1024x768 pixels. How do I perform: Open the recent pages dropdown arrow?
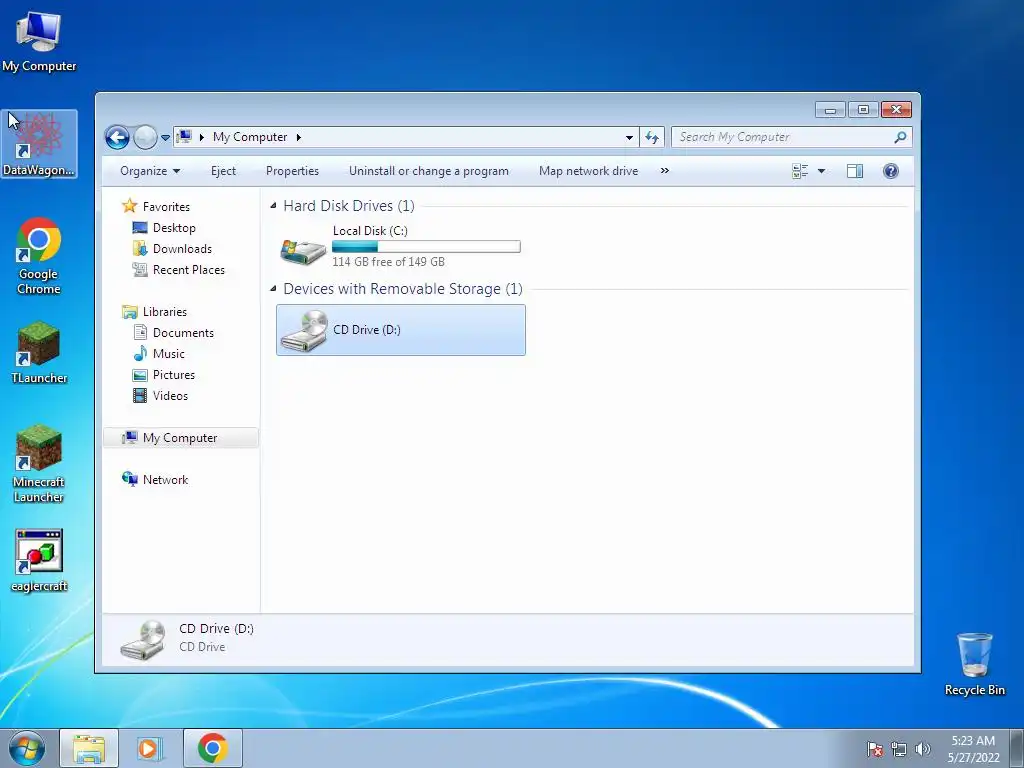[x=165, y=138]
